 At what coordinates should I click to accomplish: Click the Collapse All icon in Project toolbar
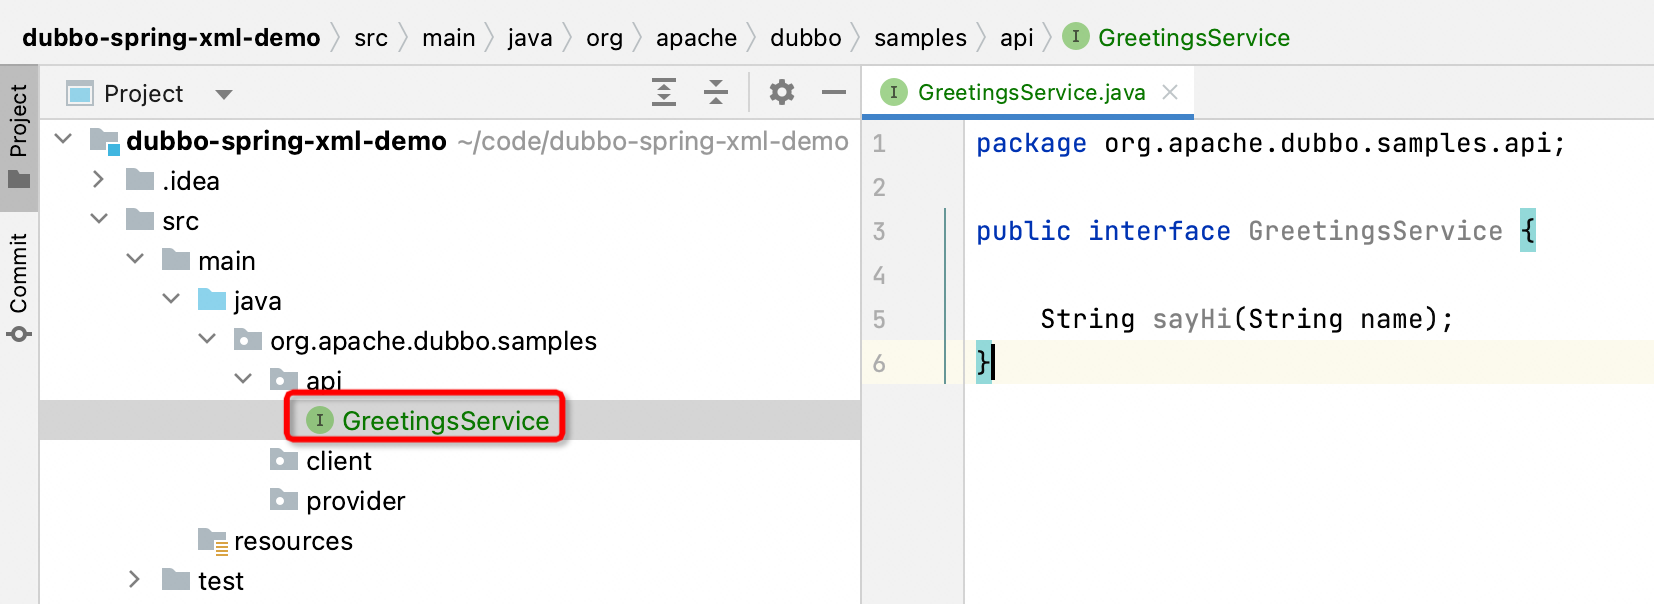(x=716, y=92)
